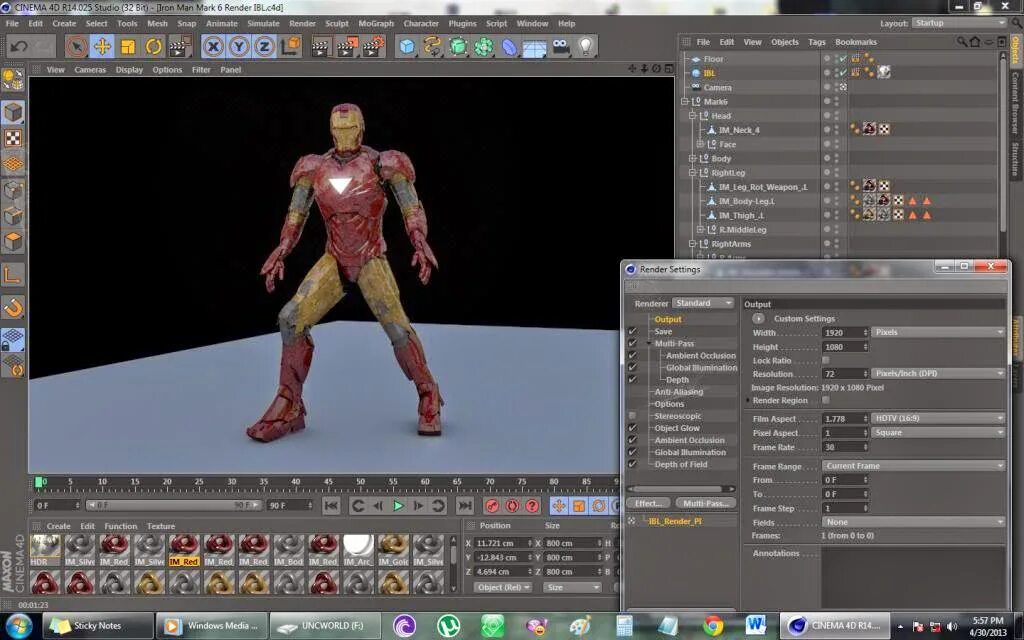Click the Record Active Objects keyframe button
Image resolution: width=1024 pixels, height=640 pixels.
pyautogui.click(x=492, y=505)
